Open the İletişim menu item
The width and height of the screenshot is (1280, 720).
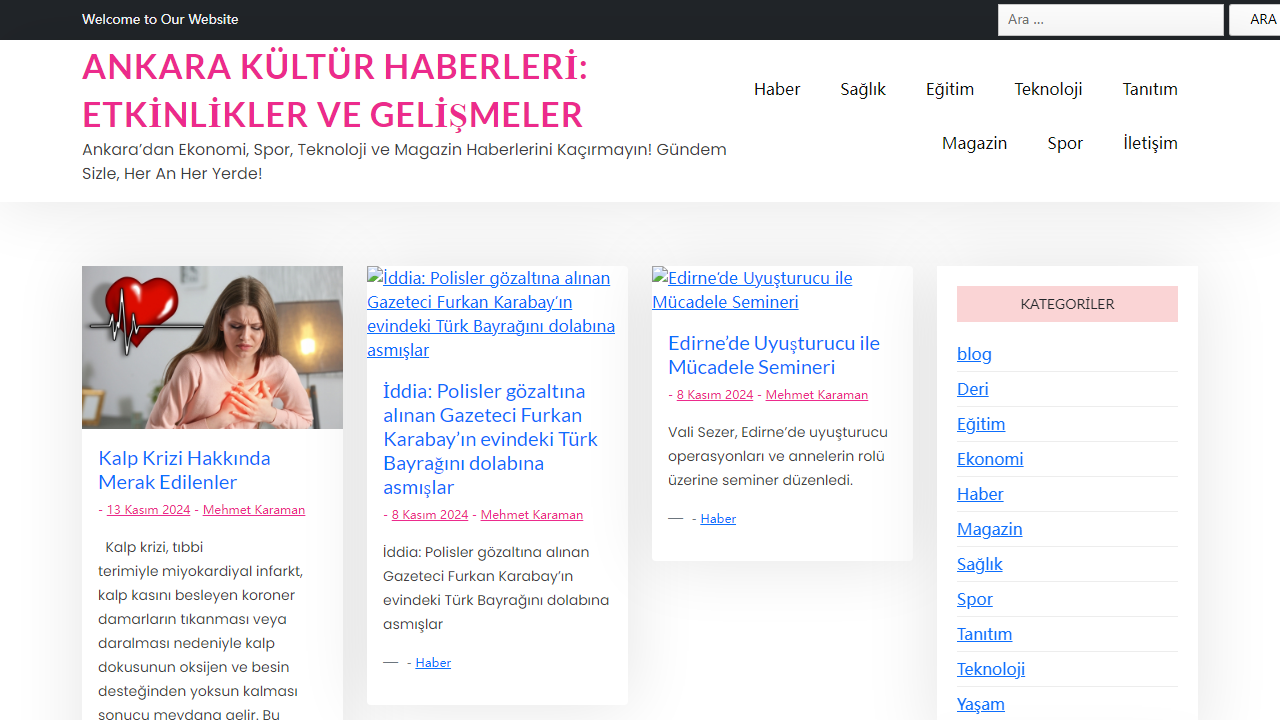[x=1150, y=143]
